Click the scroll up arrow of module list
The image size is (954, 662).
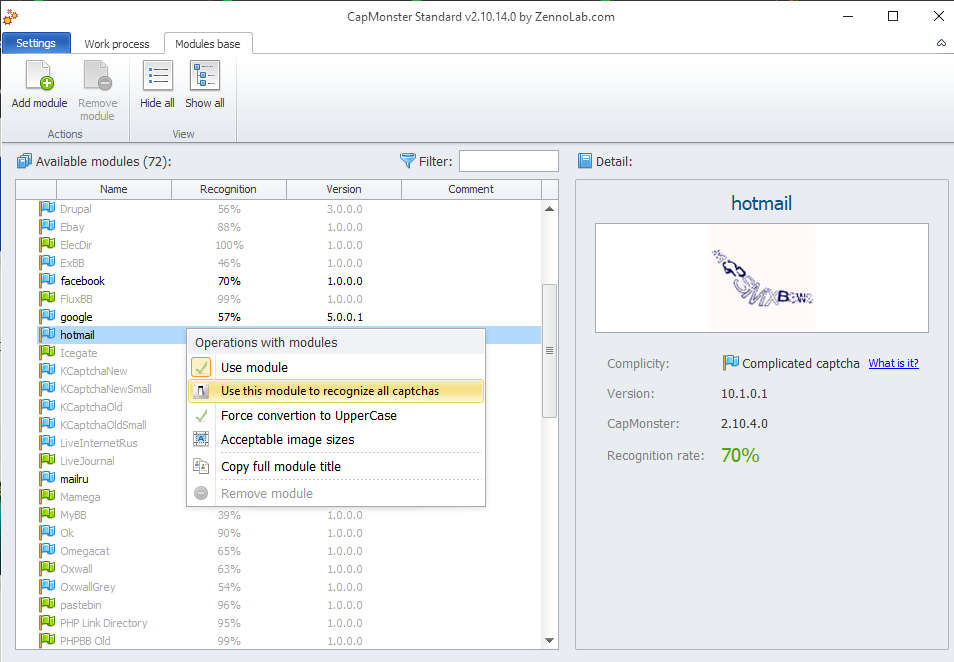tap(549, 209)
